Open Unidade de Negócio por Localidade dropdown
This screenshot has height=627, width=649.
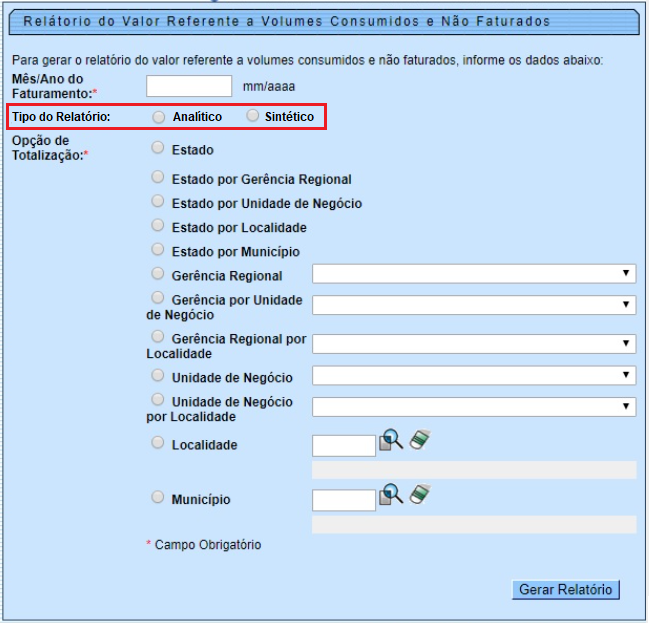point(474,407)
